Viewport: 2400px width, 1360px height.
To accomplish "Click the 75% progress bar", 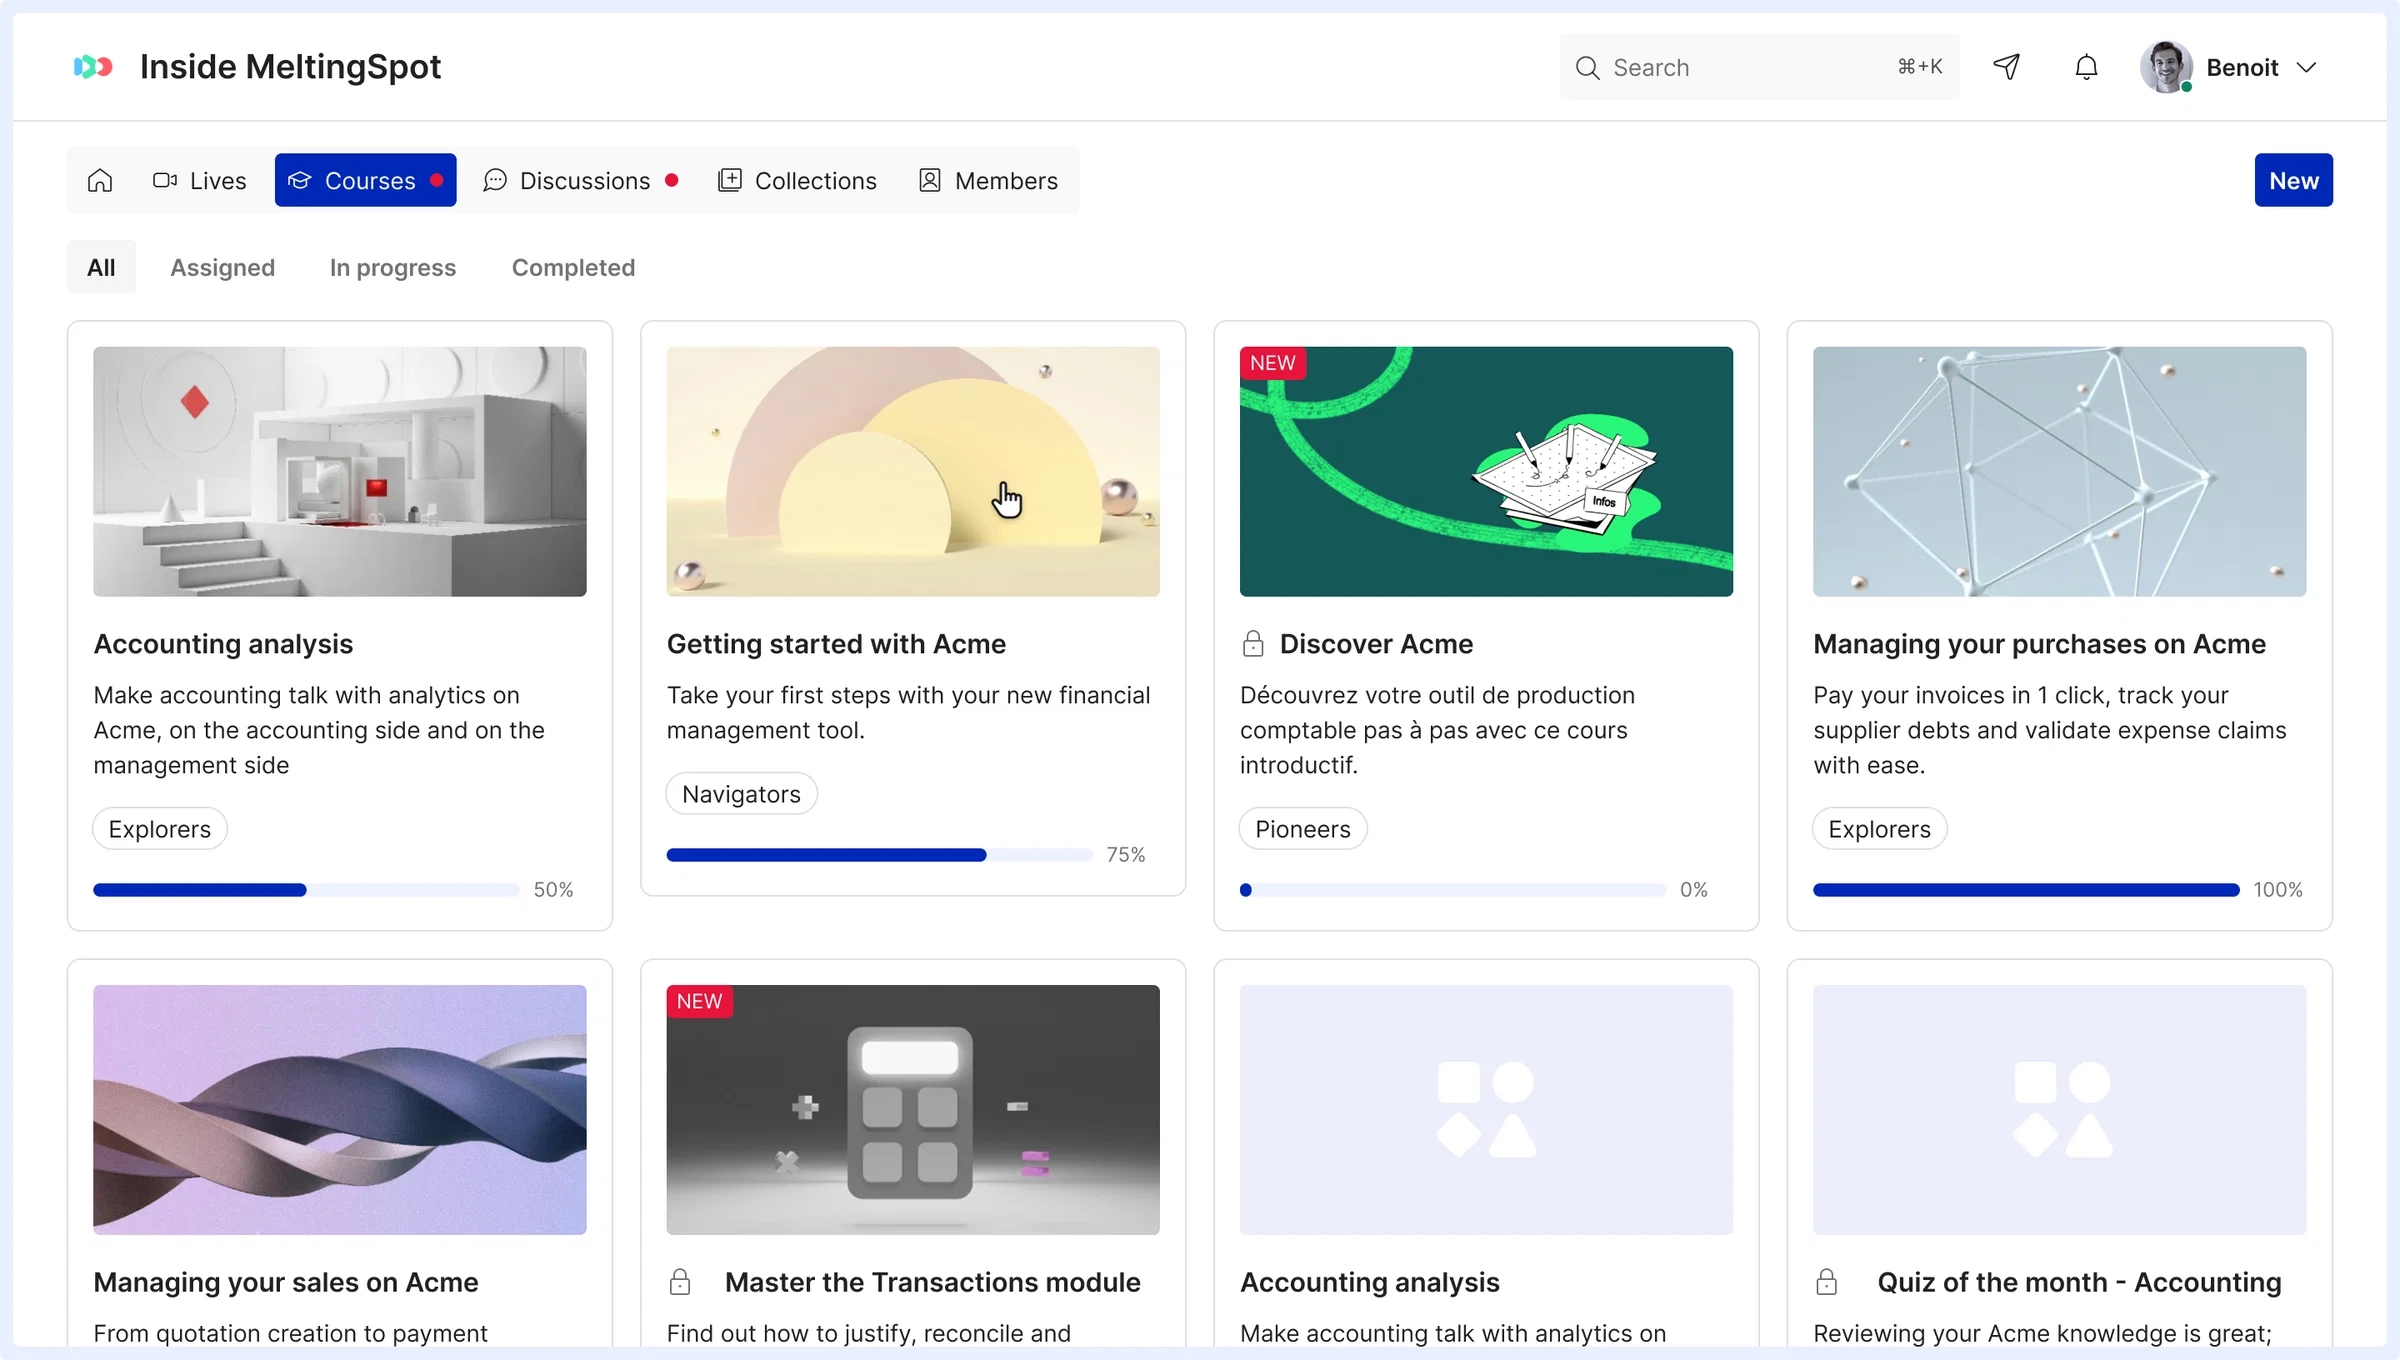I will click(x=879, y=854).
